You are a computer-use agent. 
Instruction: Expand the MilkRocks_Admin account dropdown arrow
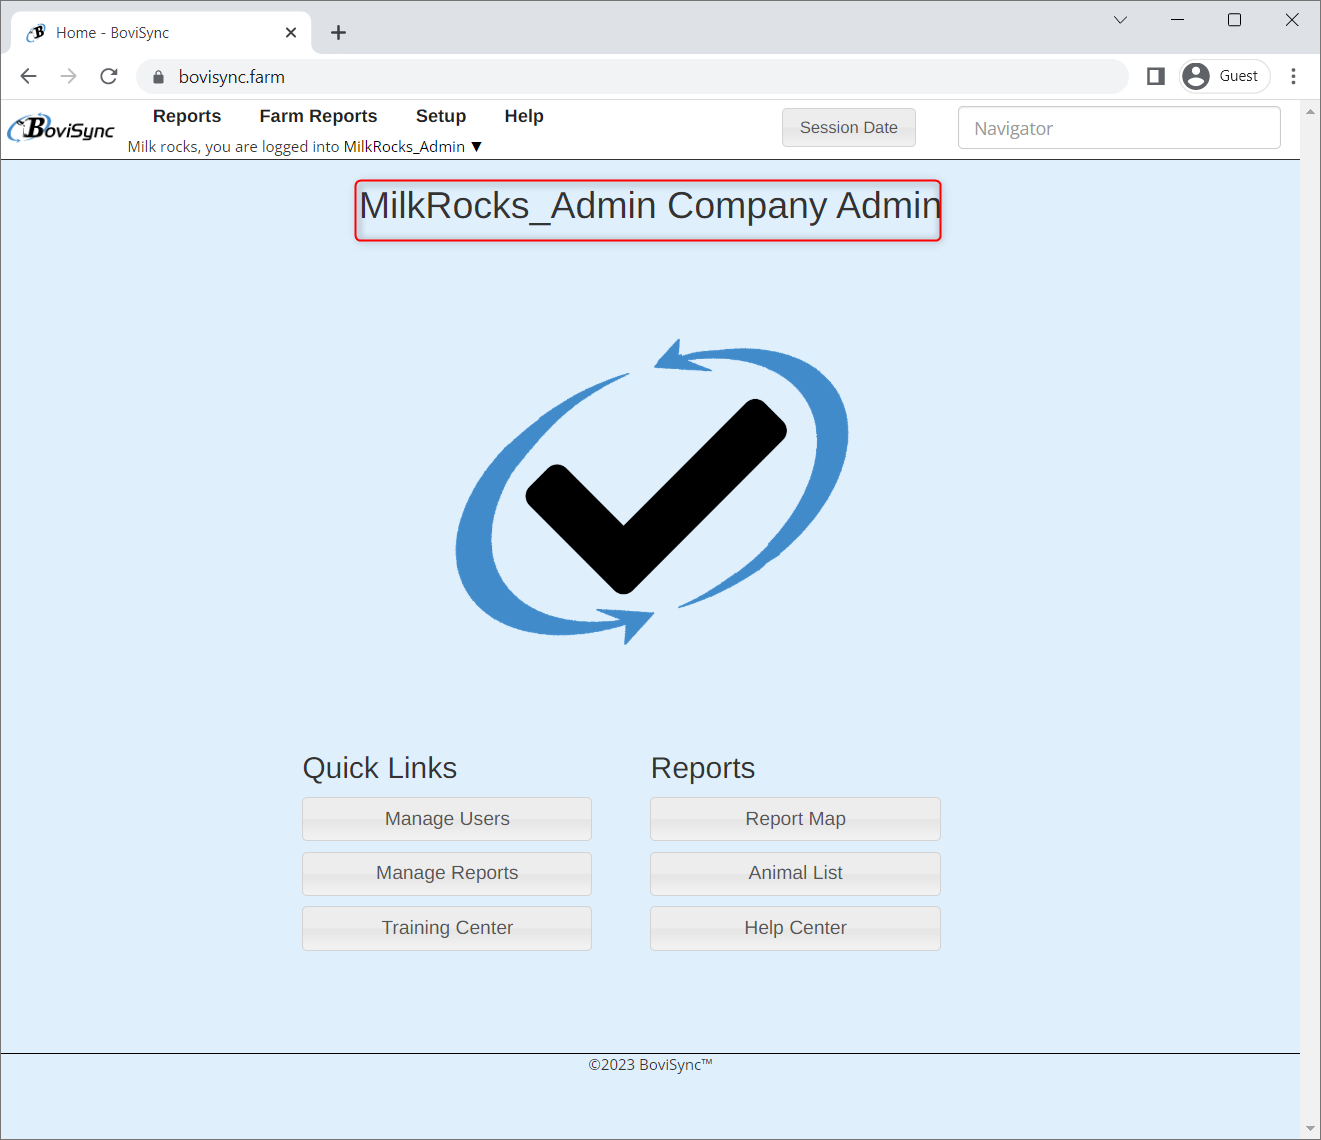[476, 147]
